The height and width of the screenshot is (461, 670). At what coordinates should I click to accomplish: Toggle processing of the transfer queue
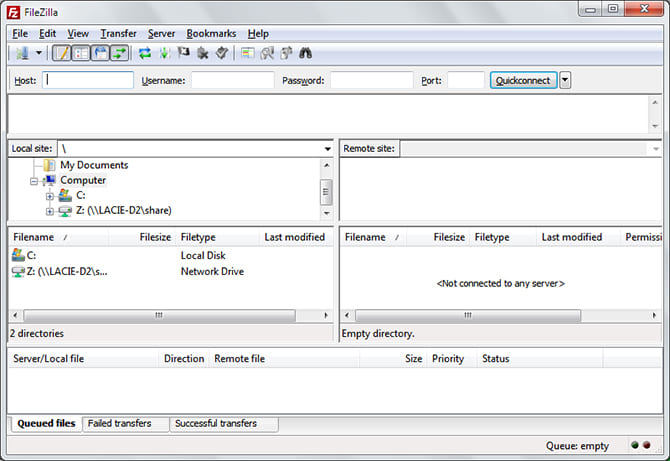click(165, 53)
